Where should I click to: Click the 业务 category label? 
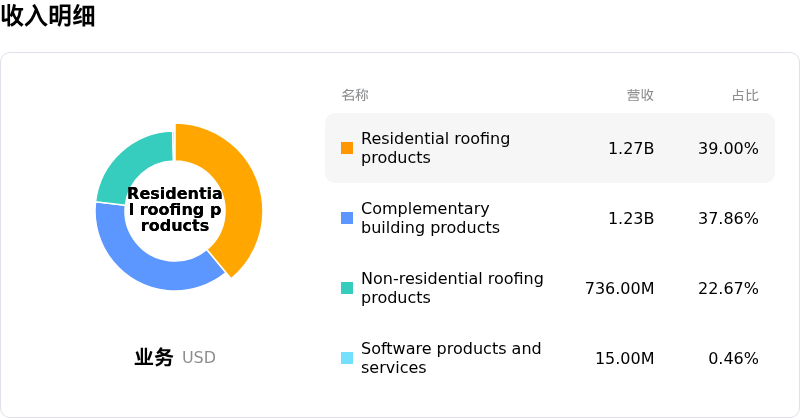tap(154, 357)
